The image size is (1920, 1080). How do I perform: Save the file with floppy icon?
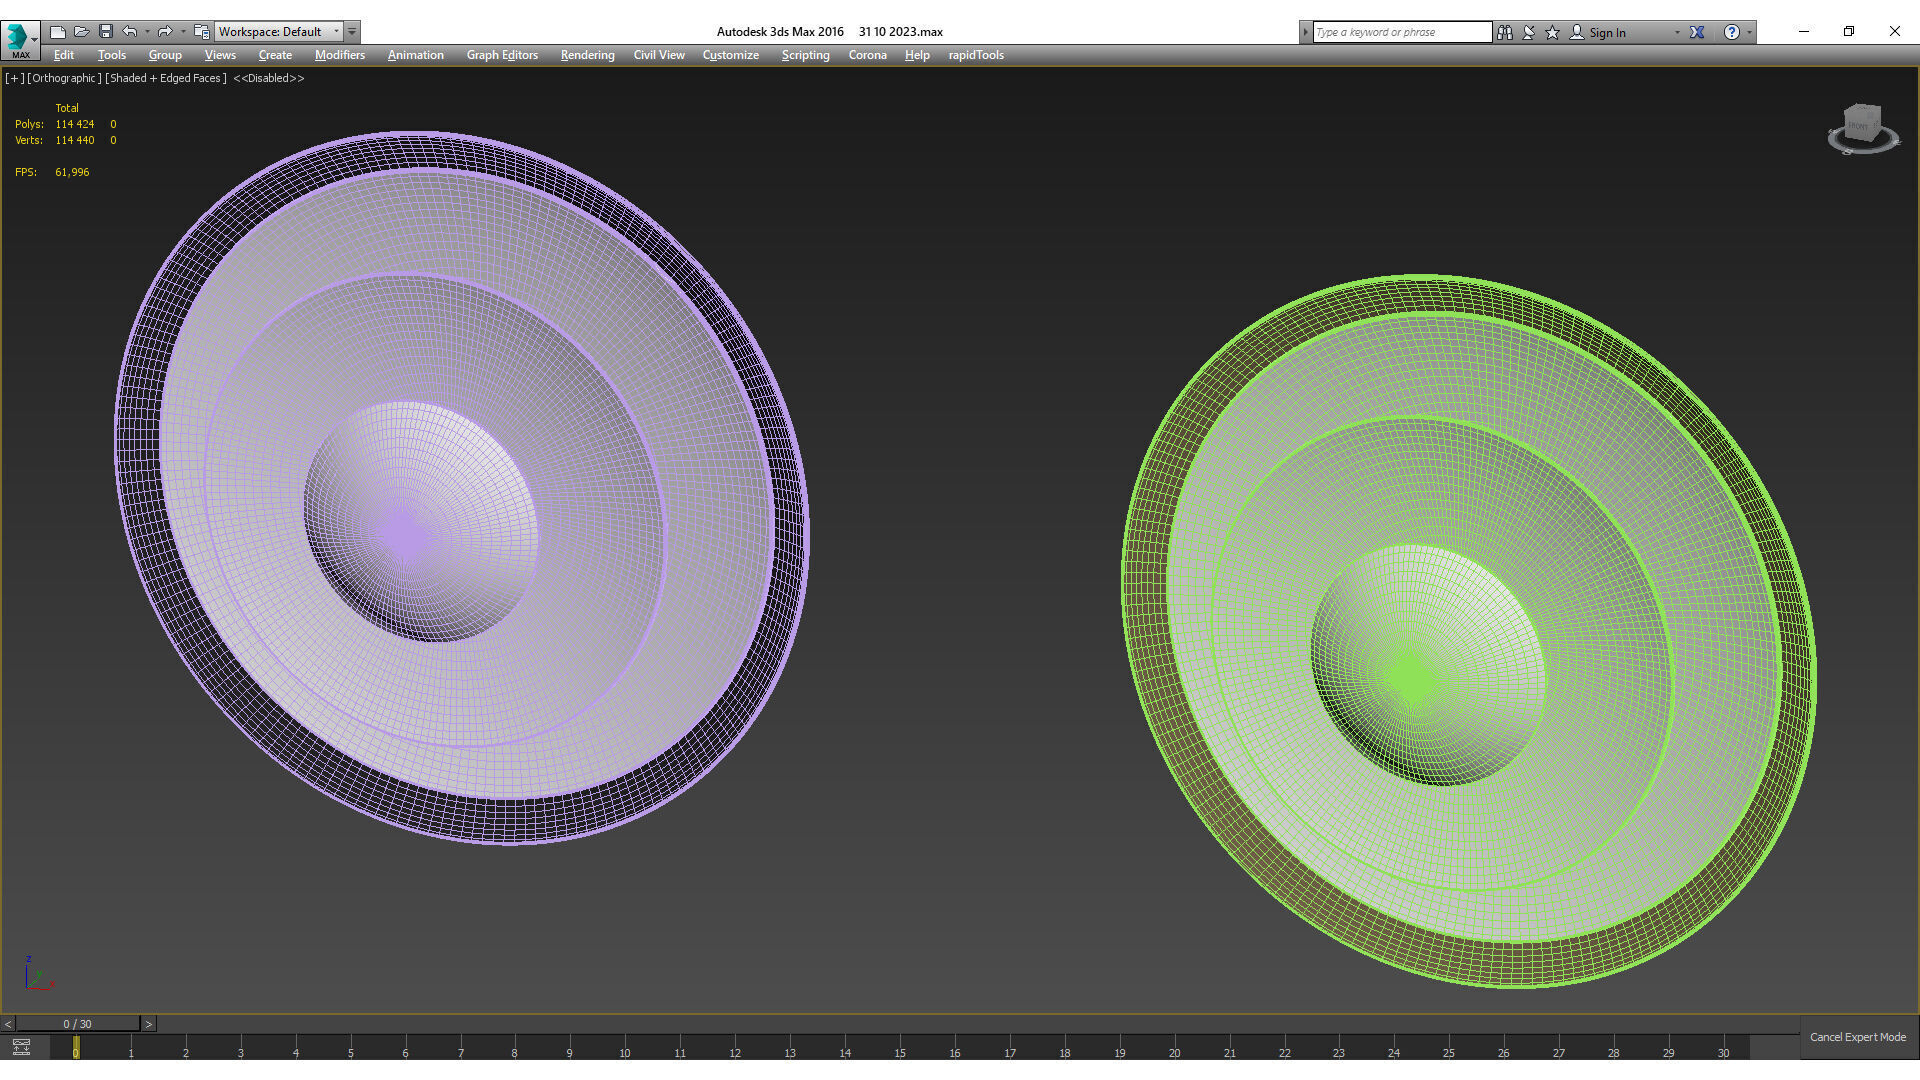pos(106,32)
